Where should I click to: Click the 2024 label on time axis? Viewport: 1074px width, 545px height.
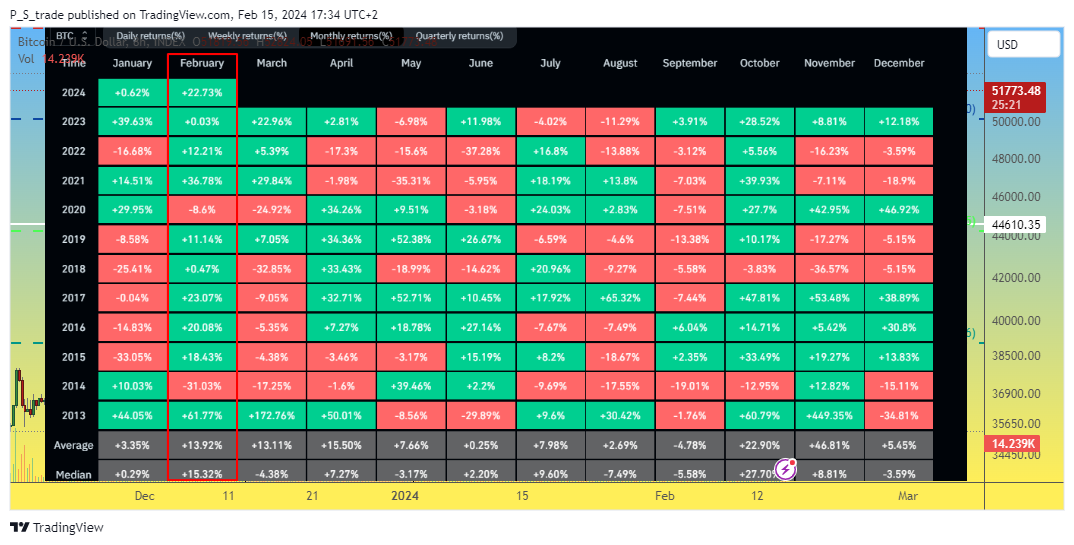point(404,496)
